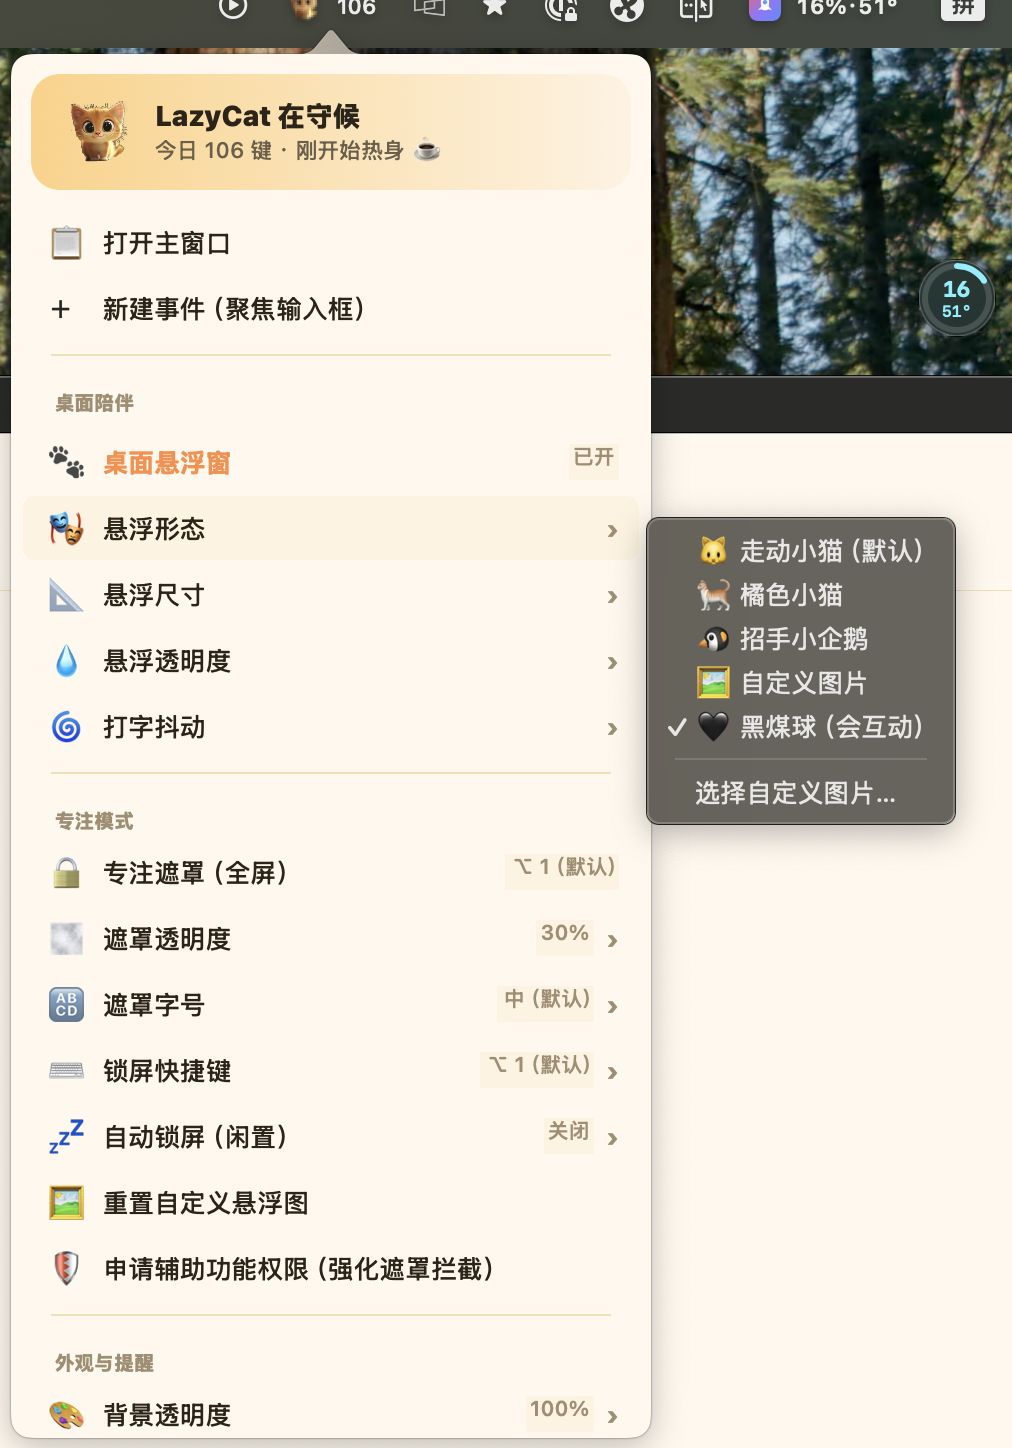Click the black heart icon in submenu

coord(713,727)
